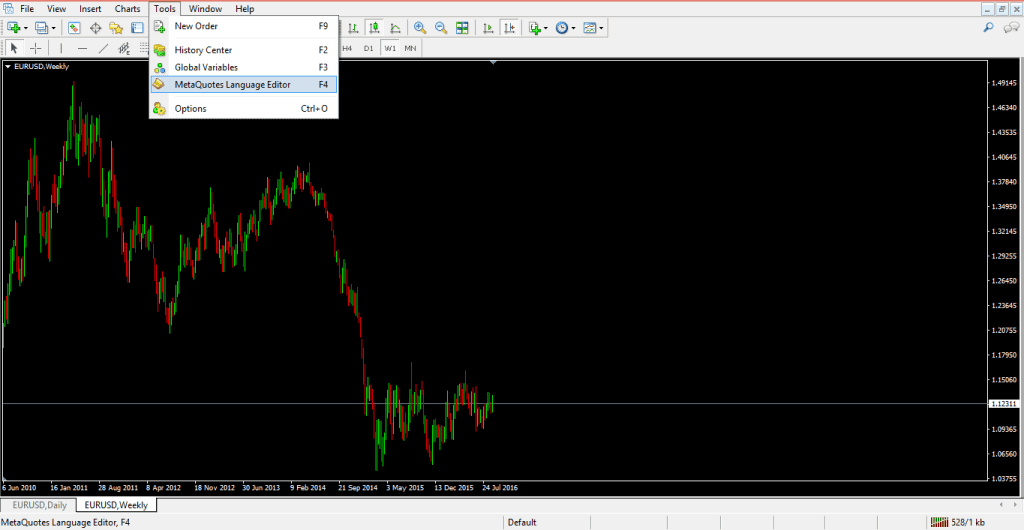Switch to the EURUSD,Daily chart tab
Image resolution: width=1024 pixels, height=530 pixels.
pos(39,505)
